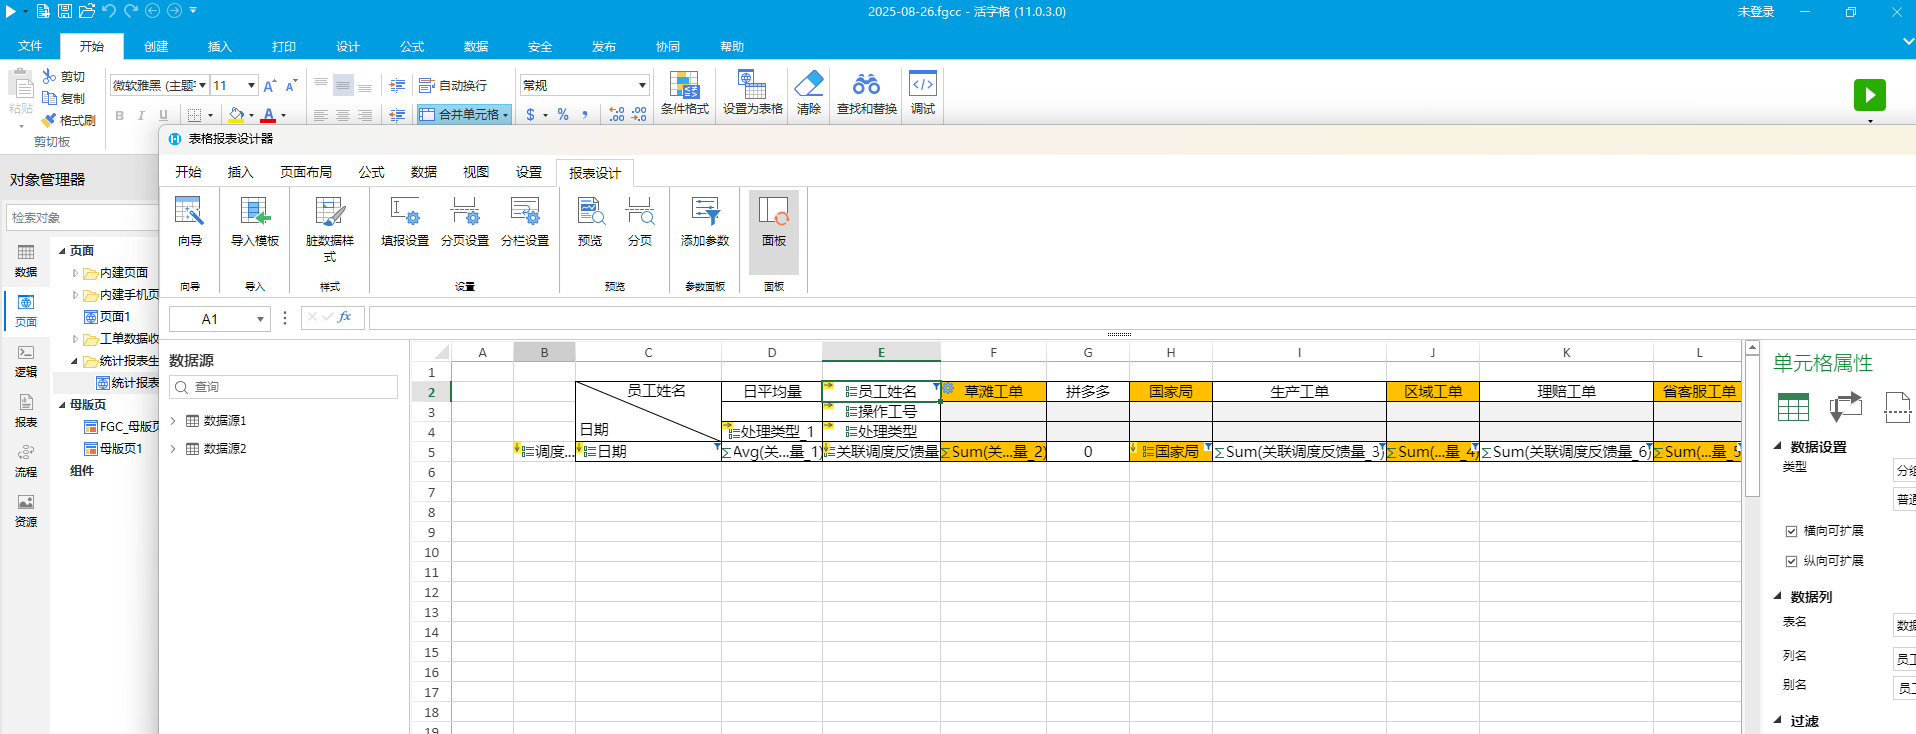
Task: Collapse the 母版页 tree node
Action: [62, 405]
